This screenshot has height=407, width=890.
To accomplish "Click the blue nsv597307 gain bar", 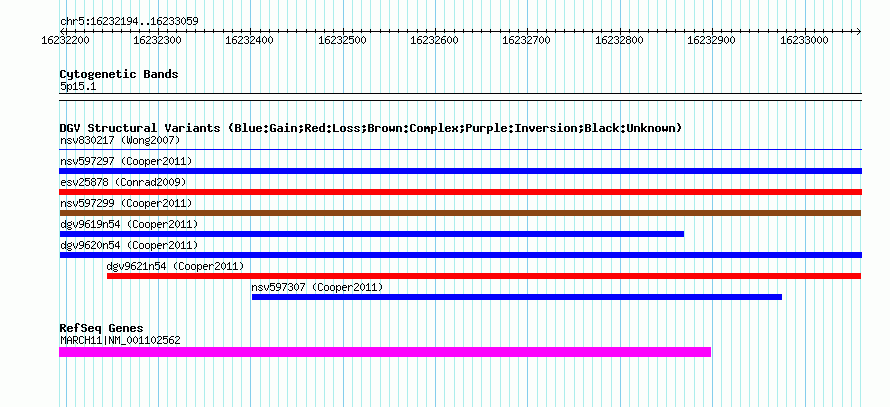I will tap(517, 297).
